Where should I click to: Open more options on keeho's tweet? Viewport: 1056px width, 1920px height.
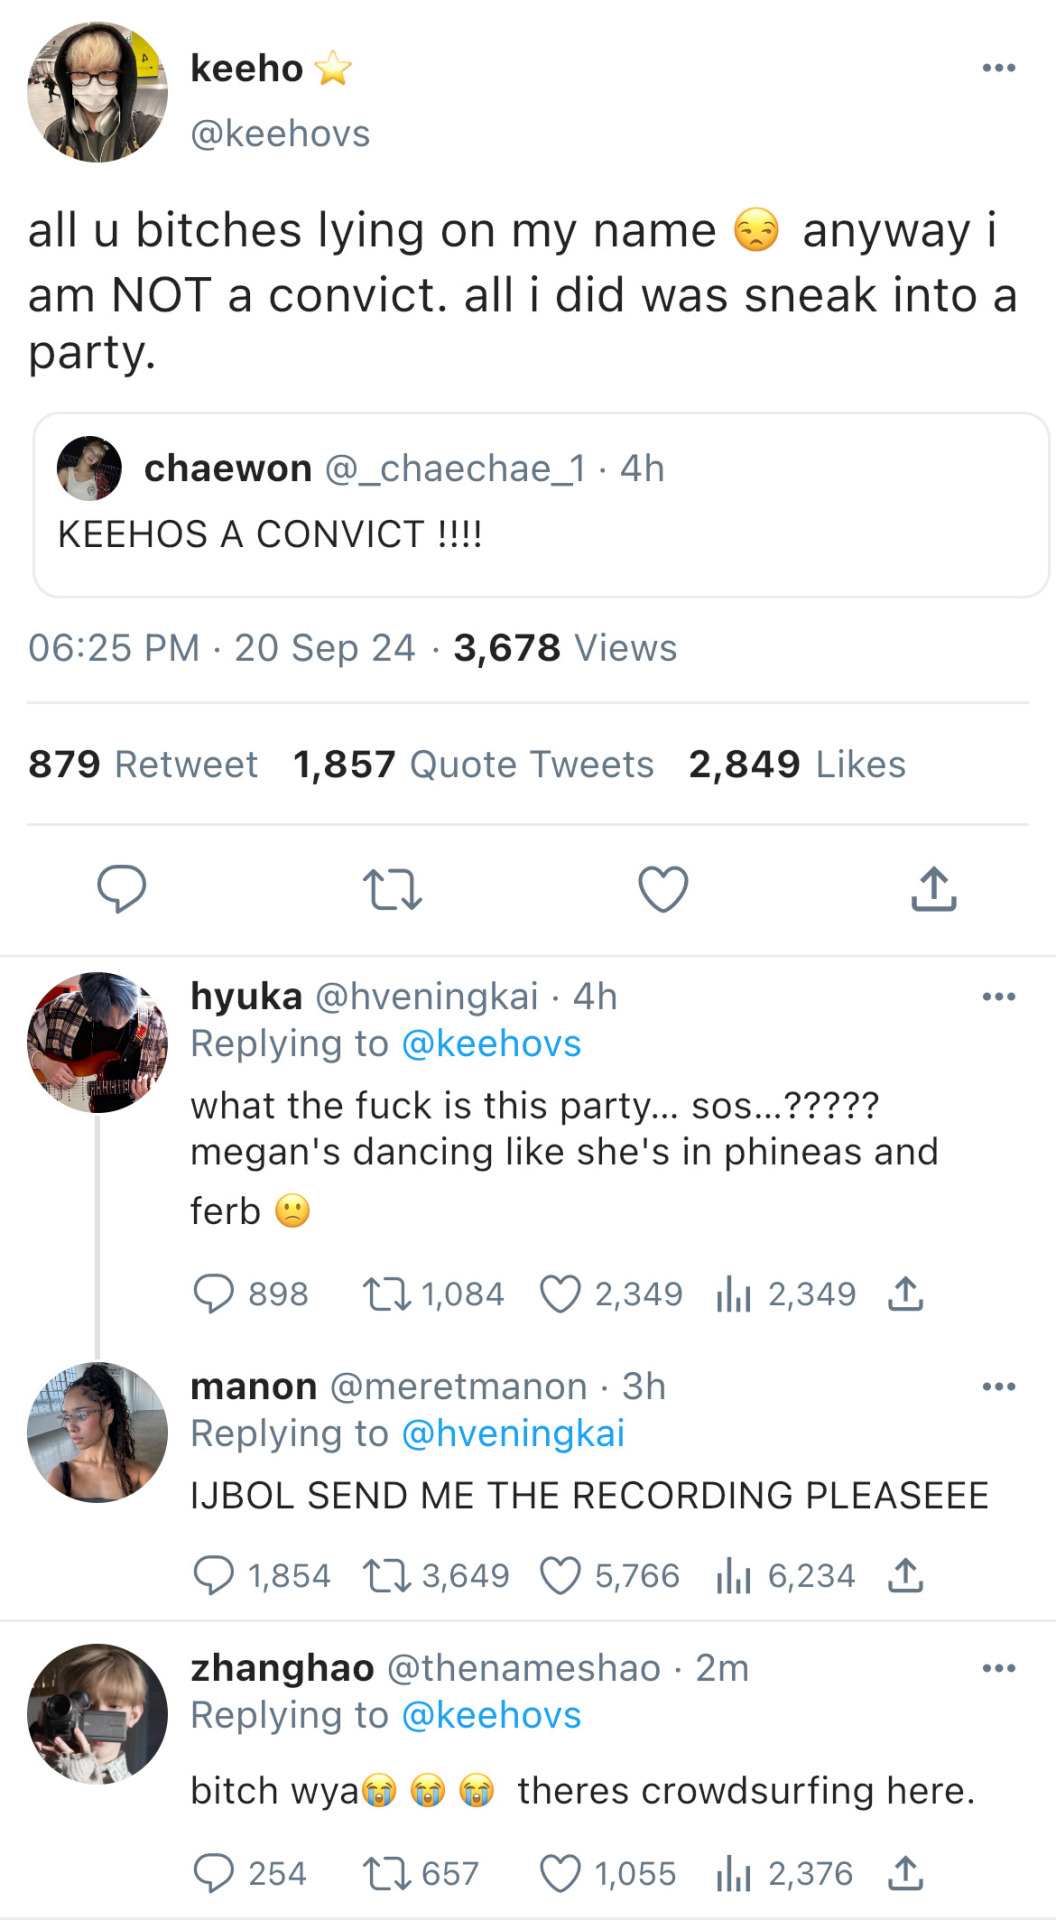(x=998, y=68)
